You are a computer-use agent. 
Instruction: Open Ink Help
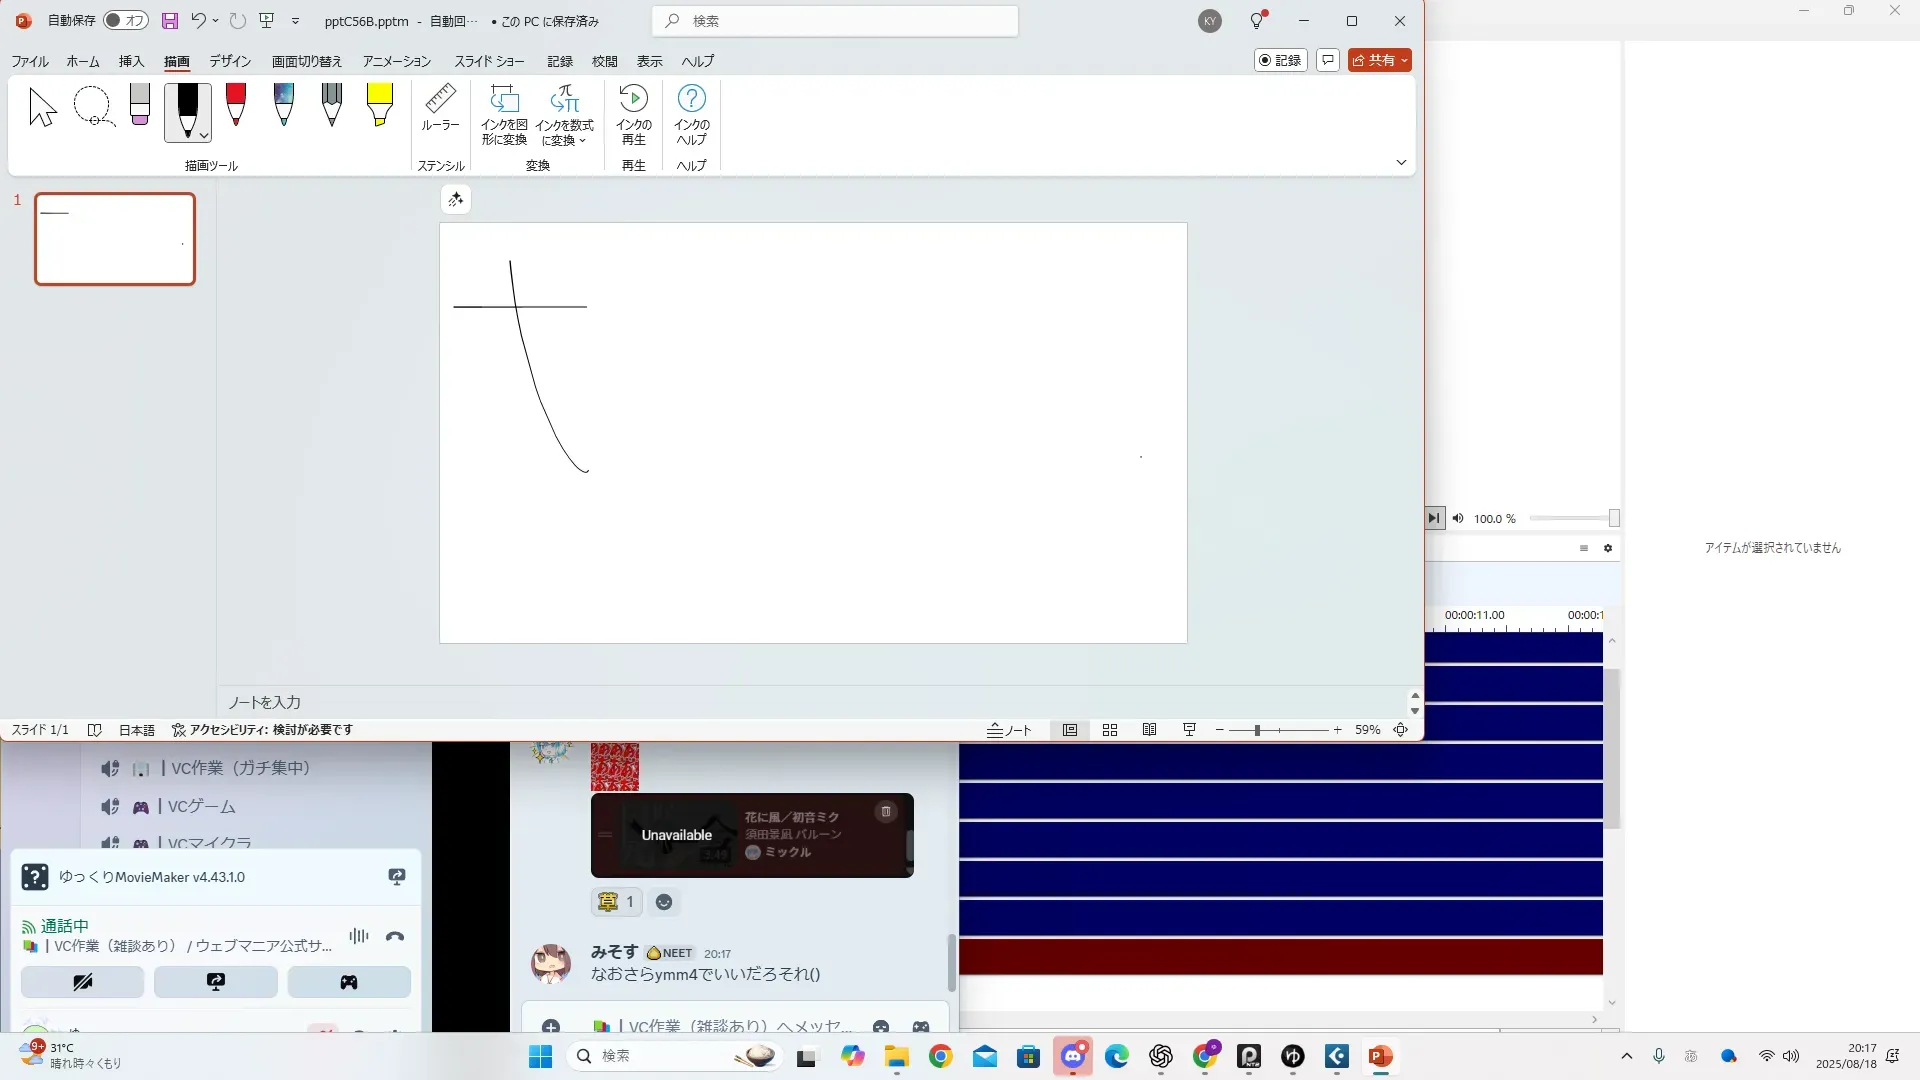[691, 115]
